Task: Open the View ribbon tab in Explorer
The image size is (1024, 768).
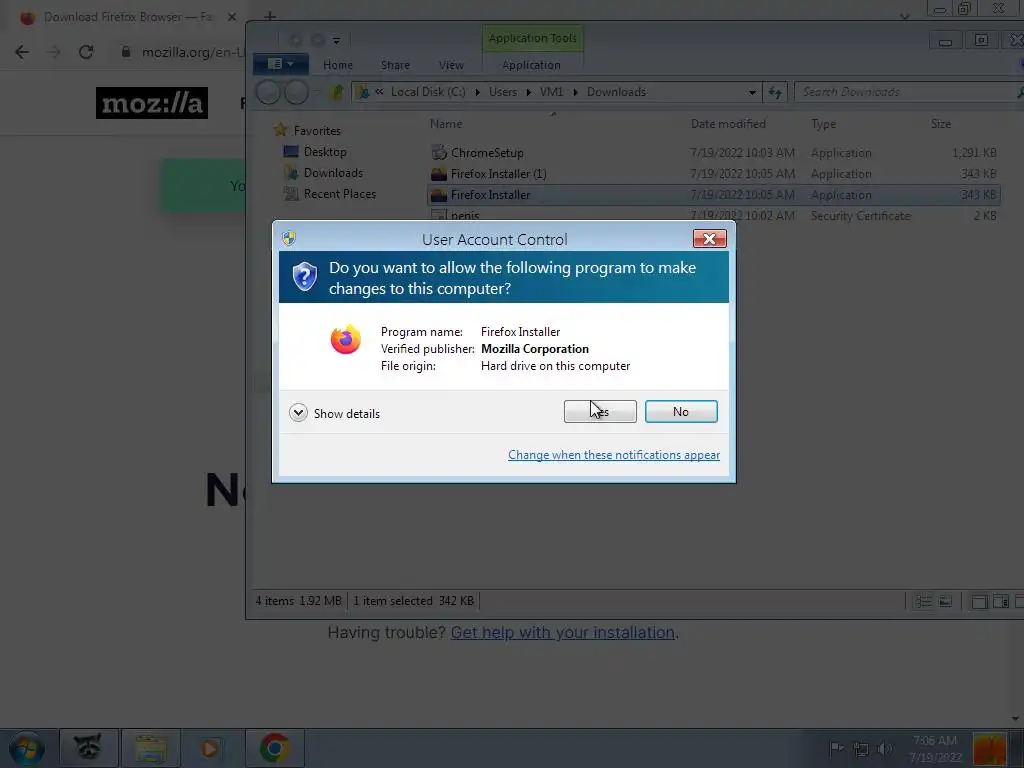Action: click(451, 65)
